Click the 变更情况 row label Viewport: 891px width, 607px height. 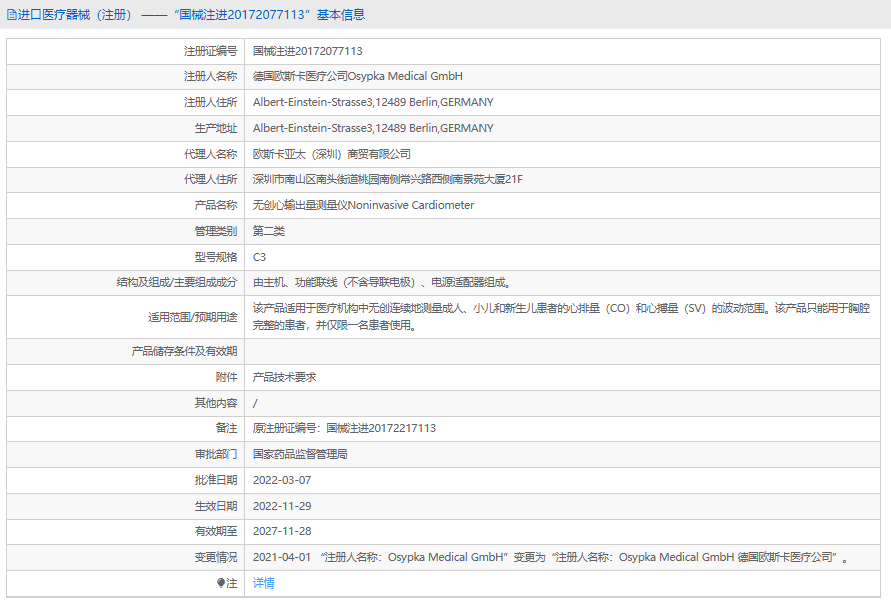[216, 558]
